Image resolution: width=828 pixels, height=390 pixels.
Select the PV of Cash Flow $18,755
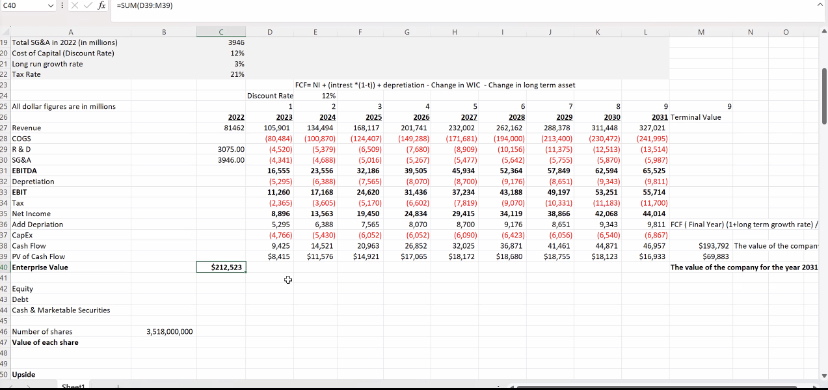(550, 256)
